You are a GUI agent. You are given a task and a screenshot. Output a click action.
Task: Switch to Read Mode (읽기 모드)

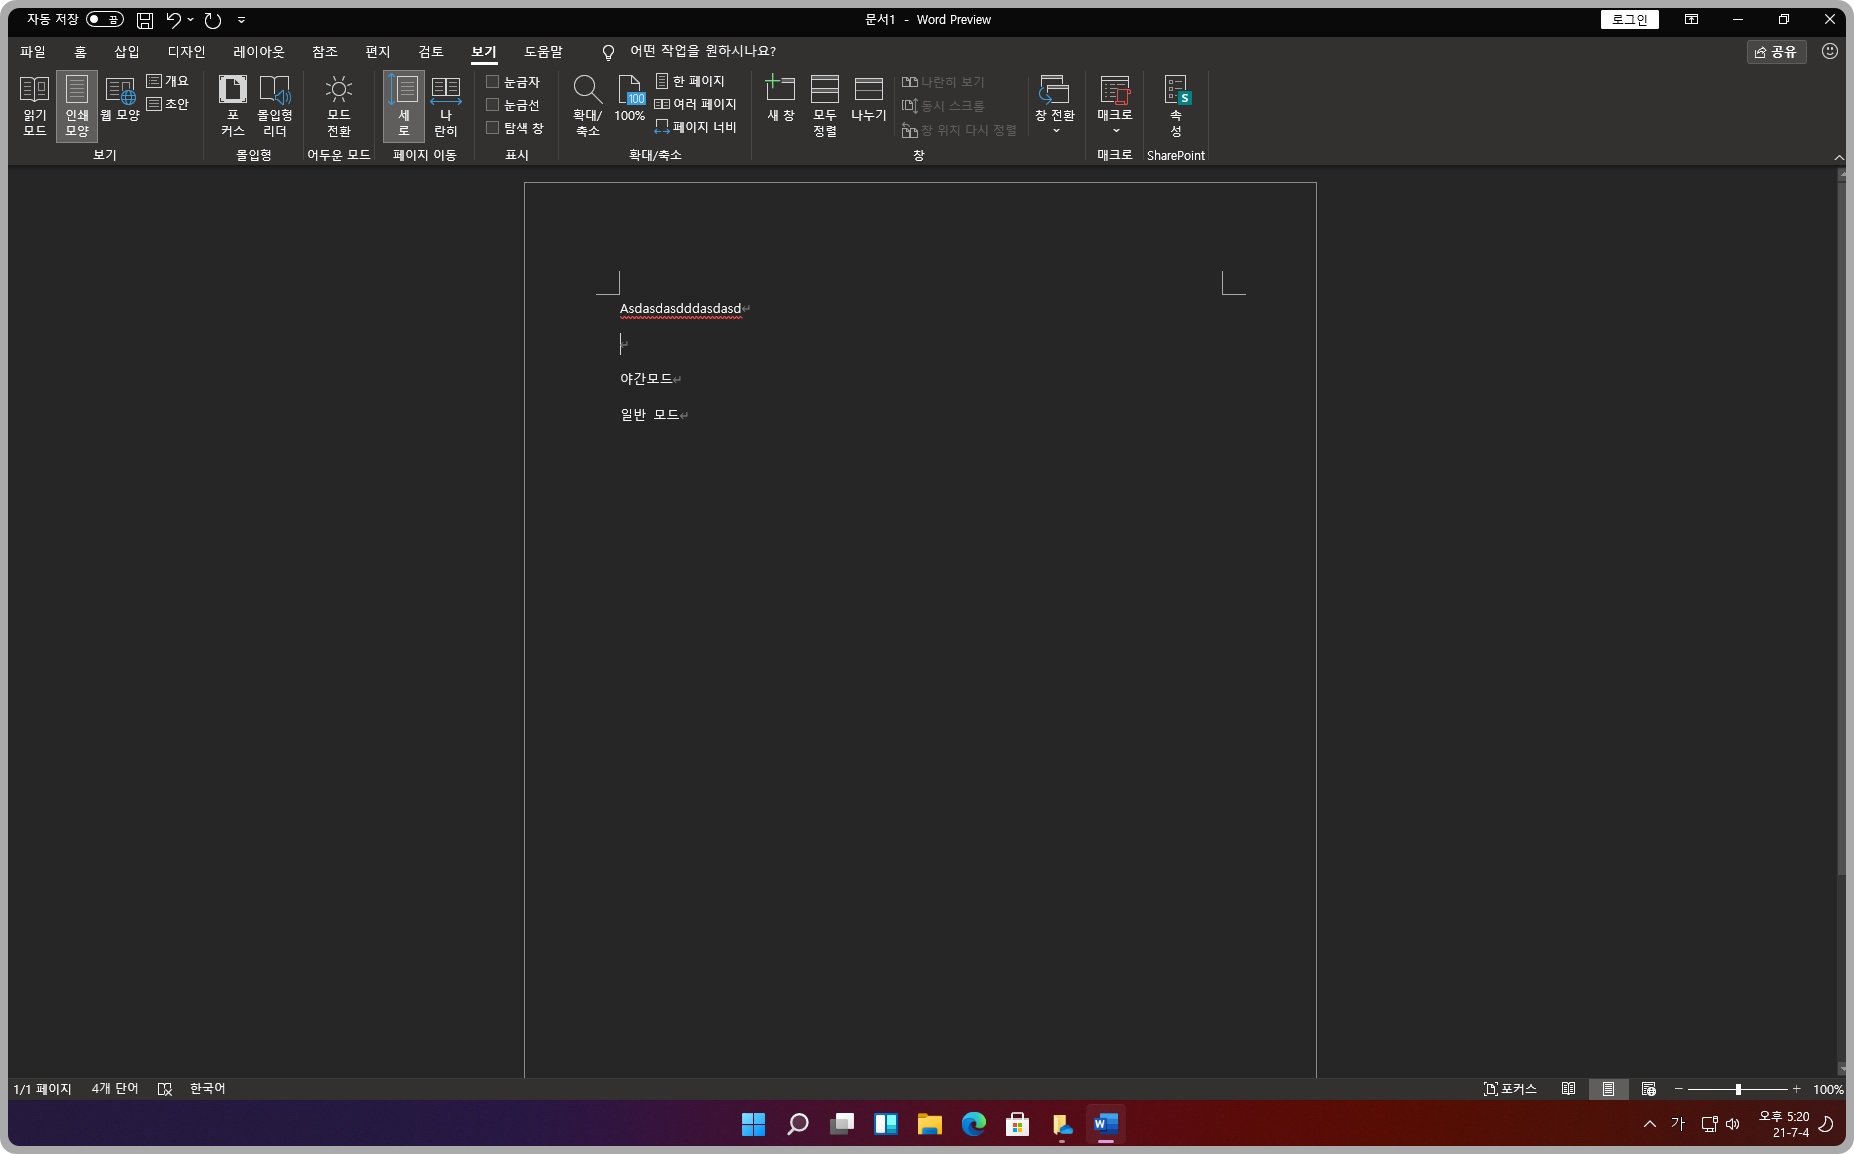34,106
